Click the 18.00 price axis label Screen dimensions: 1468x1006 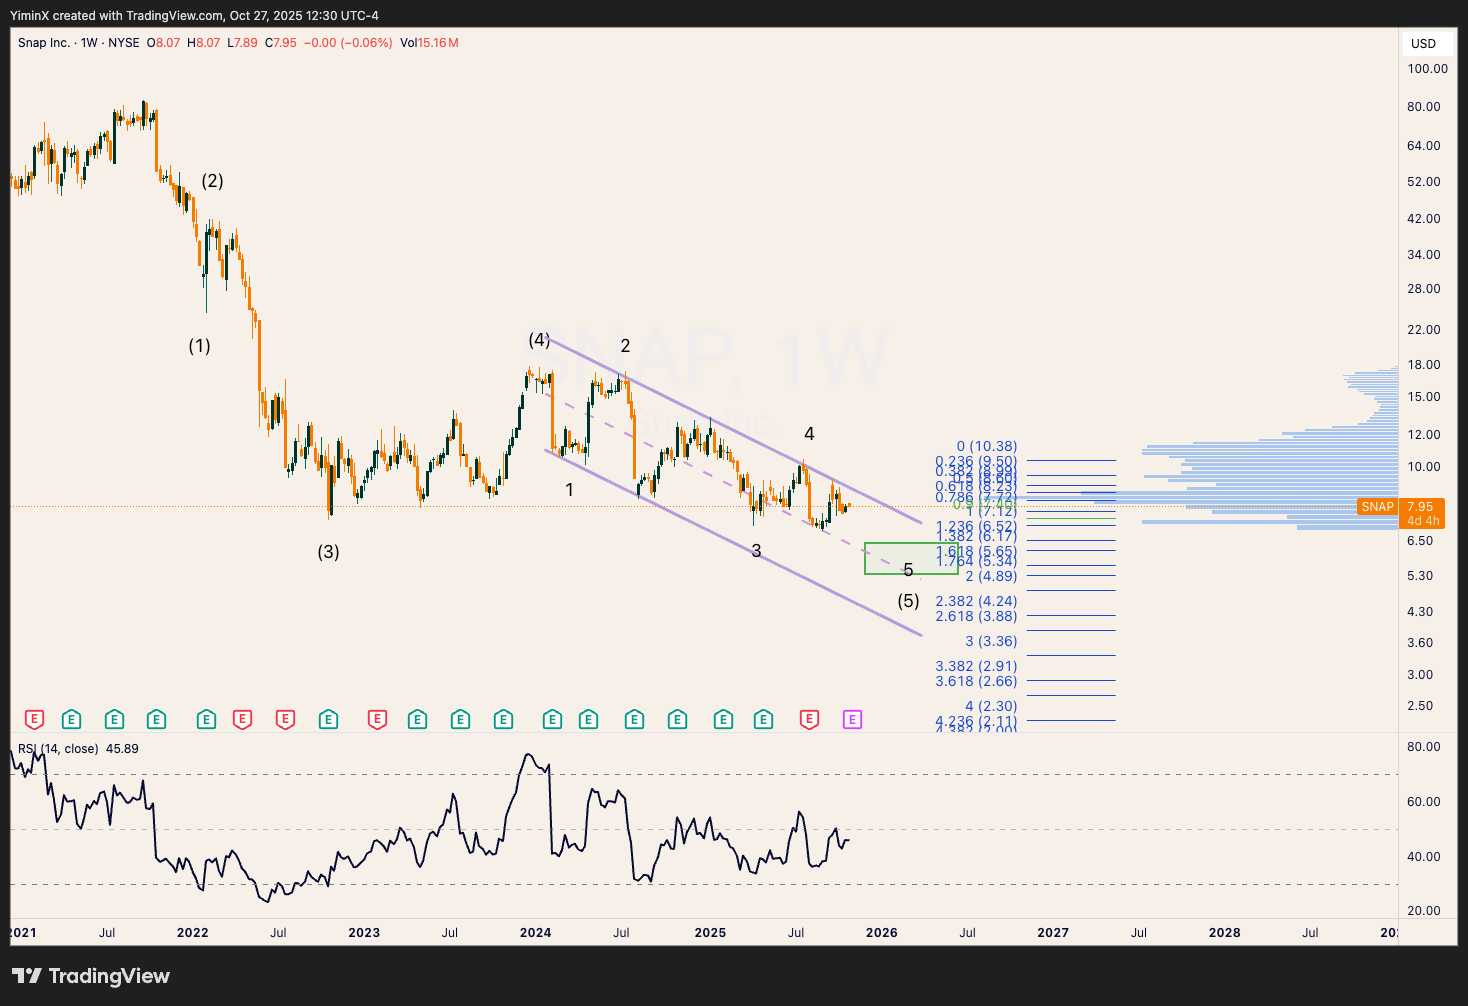coord(1424,365)
